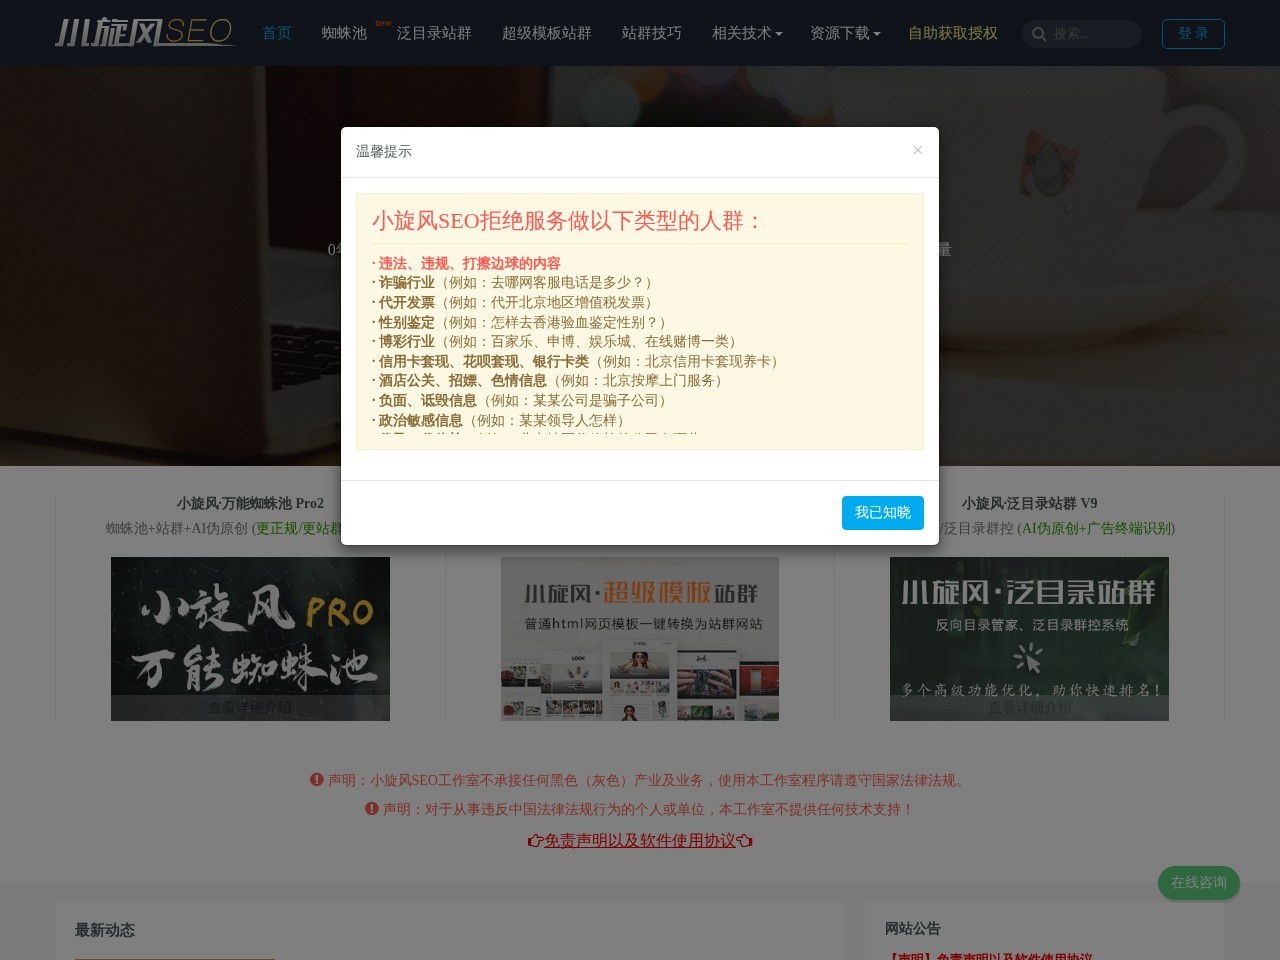Open the 蜘蛛池 navigation item
Image resolution: width=1280 pixels, height=960 pixels.
coord(344,33)
